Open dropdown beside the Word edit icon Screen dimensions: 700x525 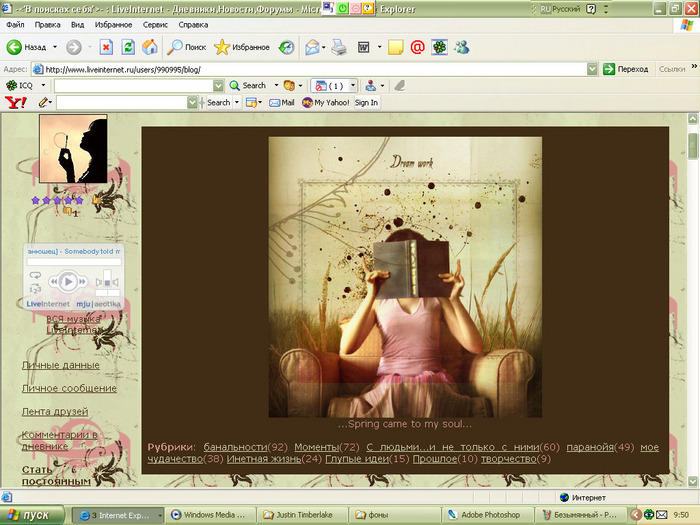pyautogui.click(x=379, y=47)
